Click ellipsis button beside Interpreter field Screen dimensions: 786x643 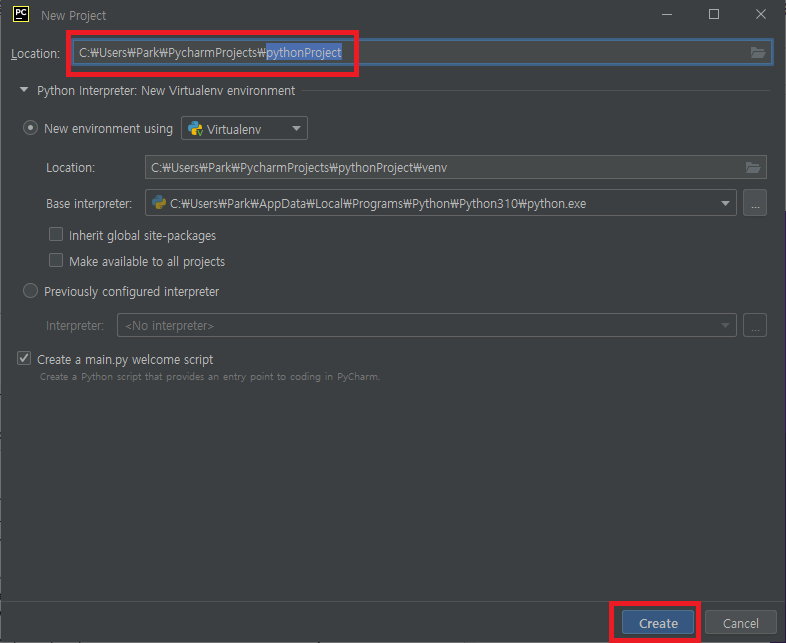[754, 325]
